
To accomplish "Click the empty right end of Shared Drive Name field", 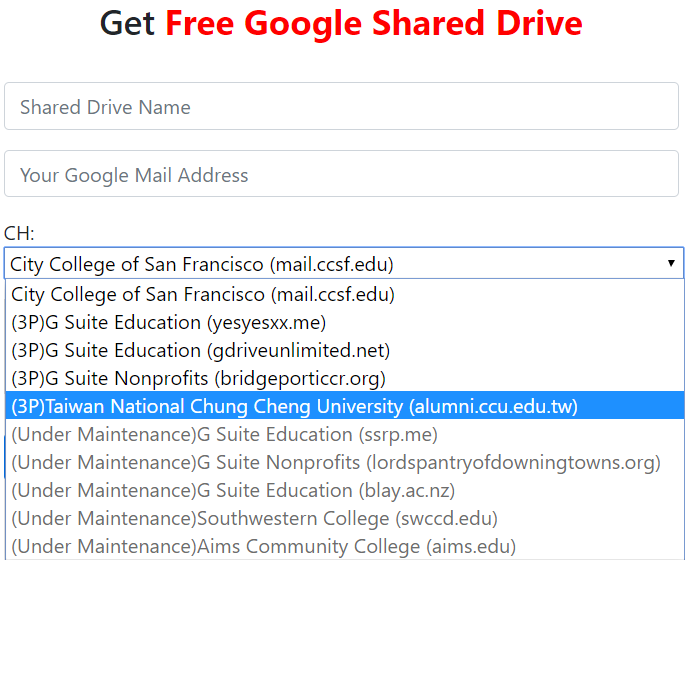I will pos(620,107).
